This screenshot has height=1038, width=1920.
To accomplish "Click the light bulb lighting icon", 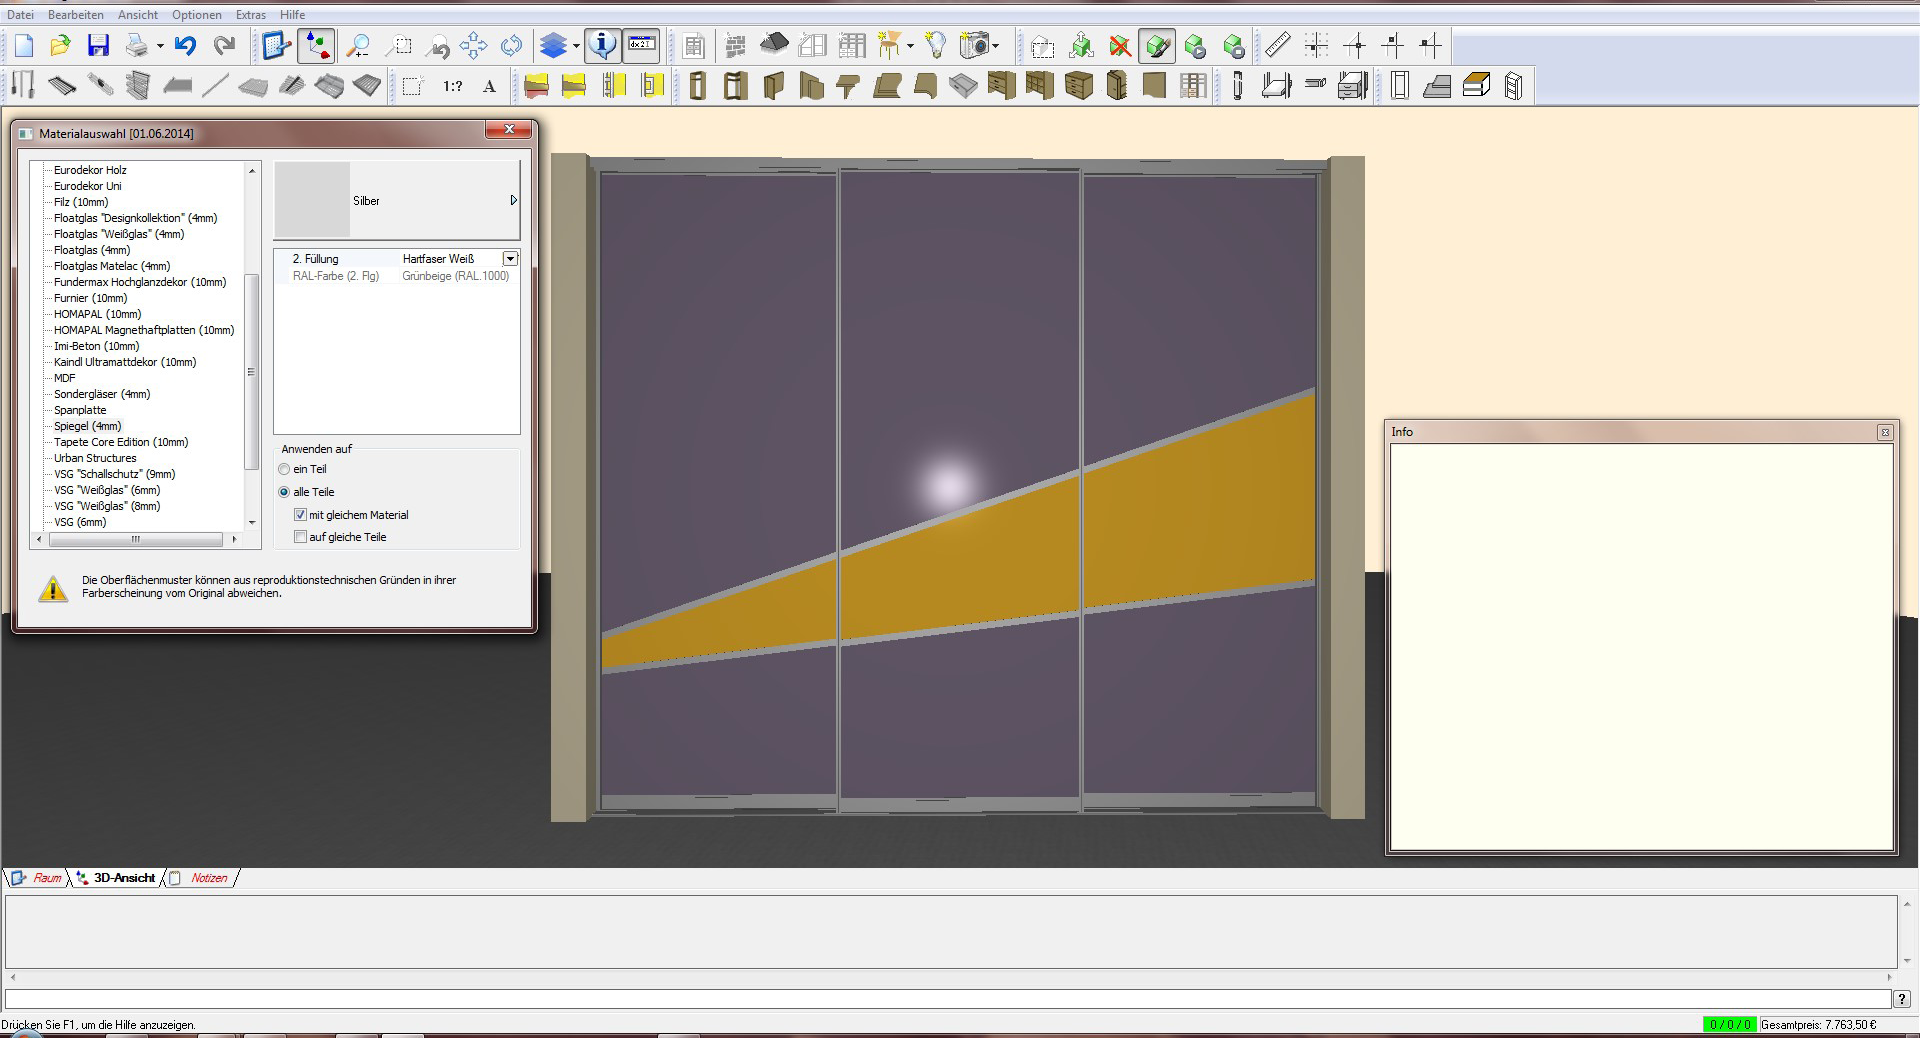I will [935, 46].
